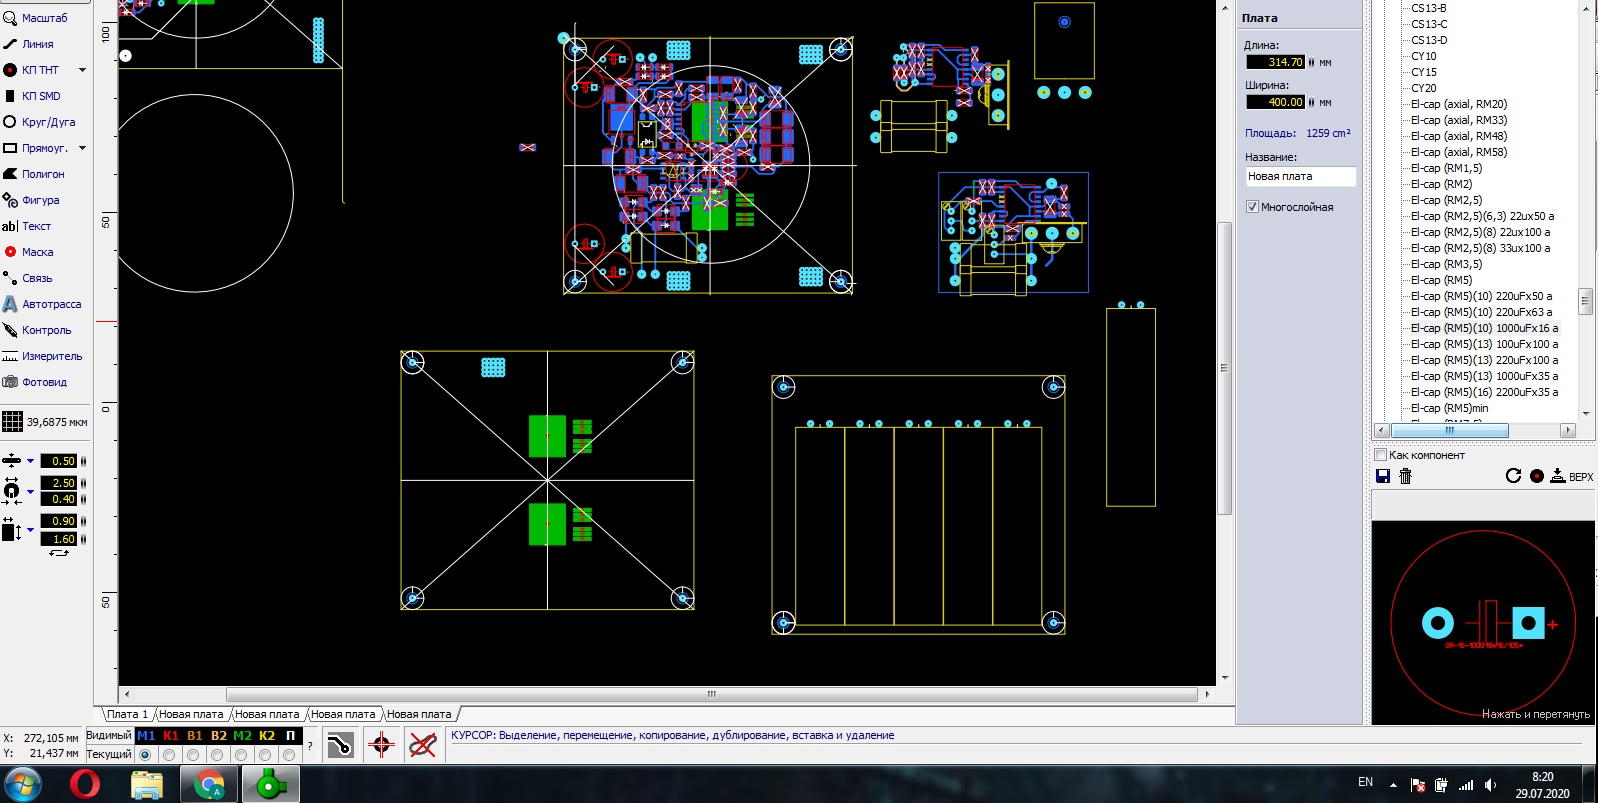Open Chrome from the taskbar

click(208, 785)
